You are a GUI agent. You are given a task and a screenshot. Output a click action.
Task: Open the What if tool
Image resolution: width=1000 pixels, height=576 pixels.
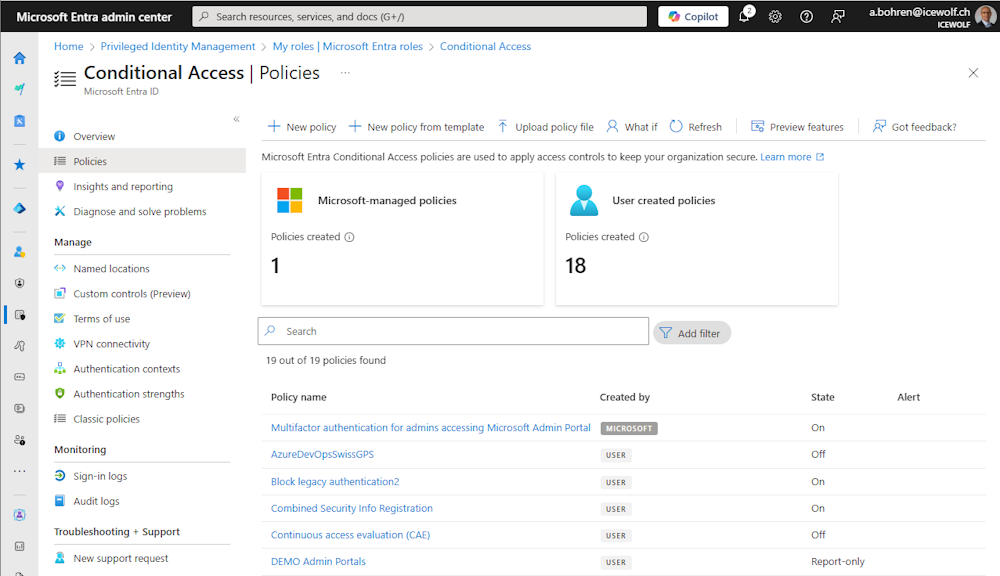coord(631,127)
